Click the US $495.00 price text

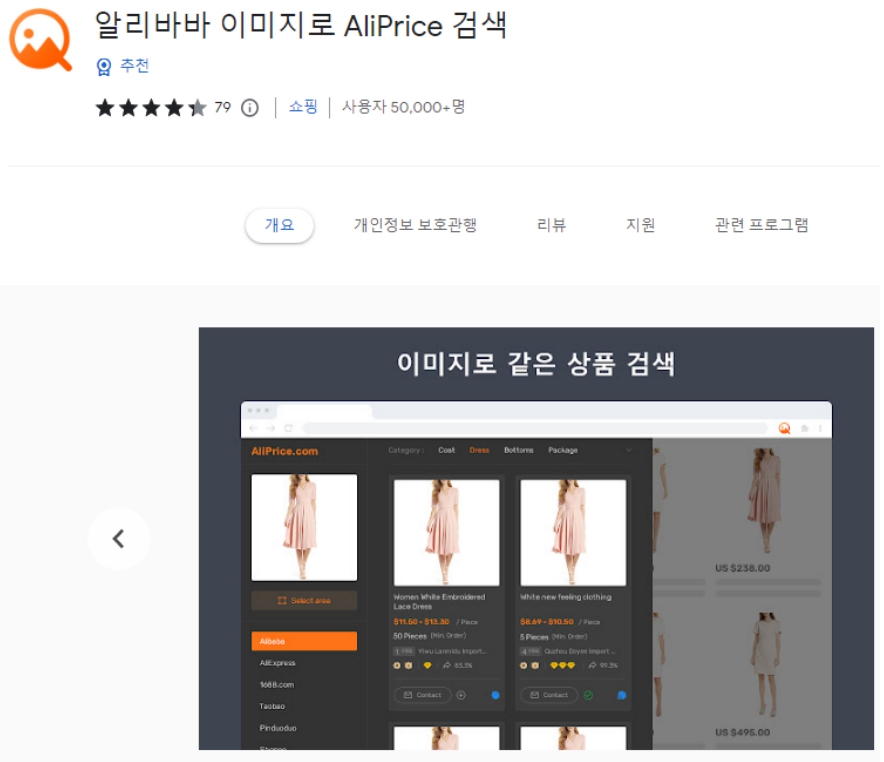742,733
